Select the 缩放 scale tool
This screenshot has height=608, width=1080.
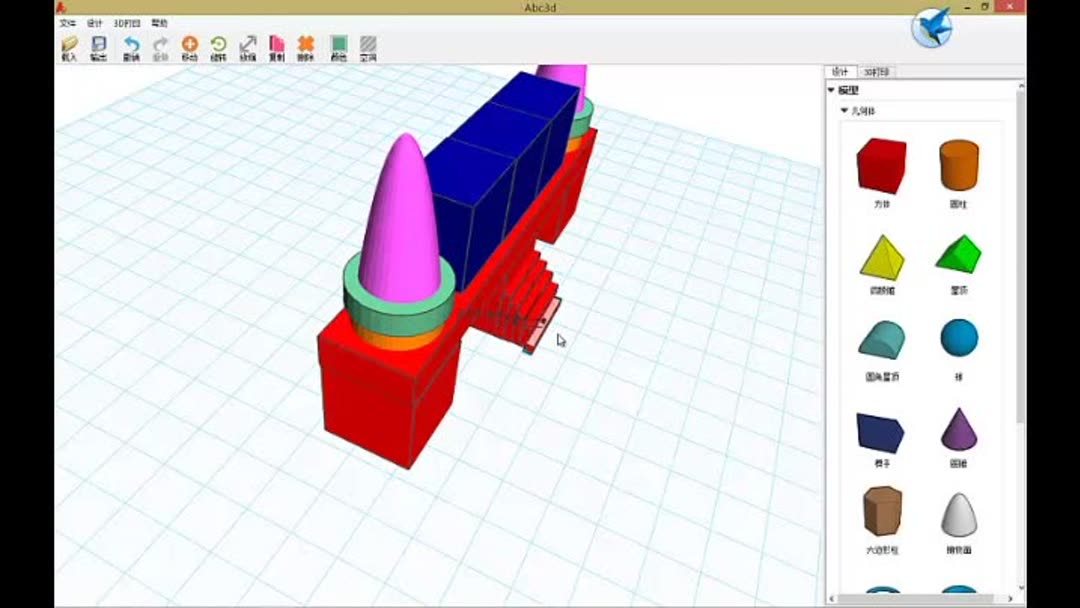click(x=248, y=47)
